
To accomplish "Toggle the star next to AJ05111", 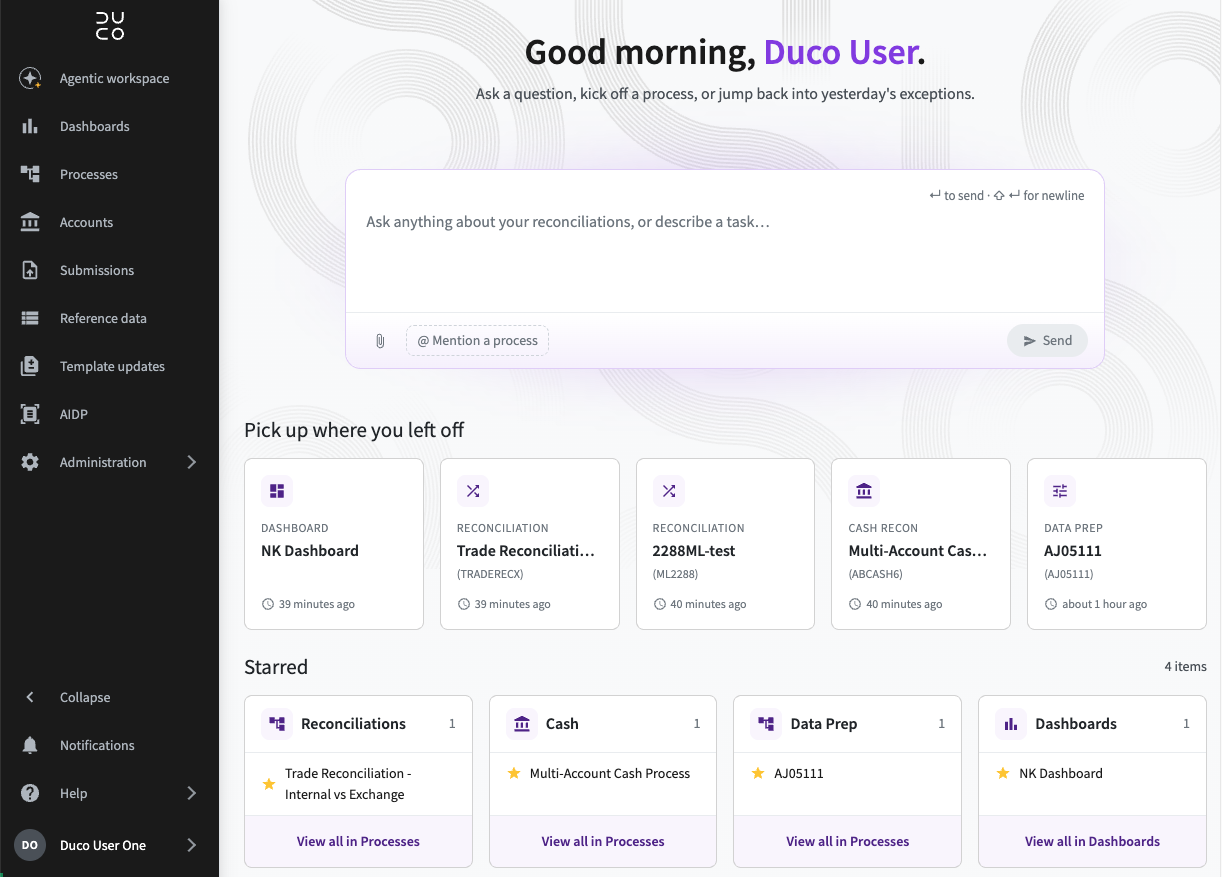I will pyautogui.click(x=758, y=773).
